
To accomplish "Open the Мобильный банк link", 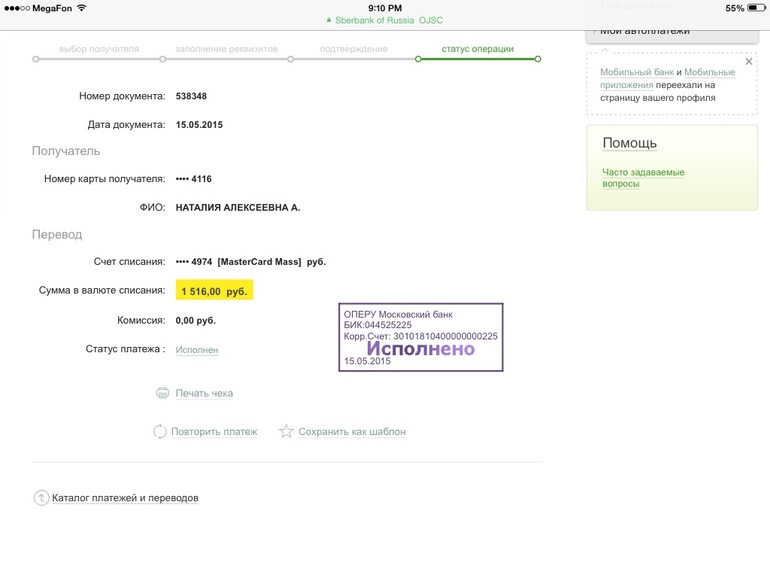I will tap(637, 72).
